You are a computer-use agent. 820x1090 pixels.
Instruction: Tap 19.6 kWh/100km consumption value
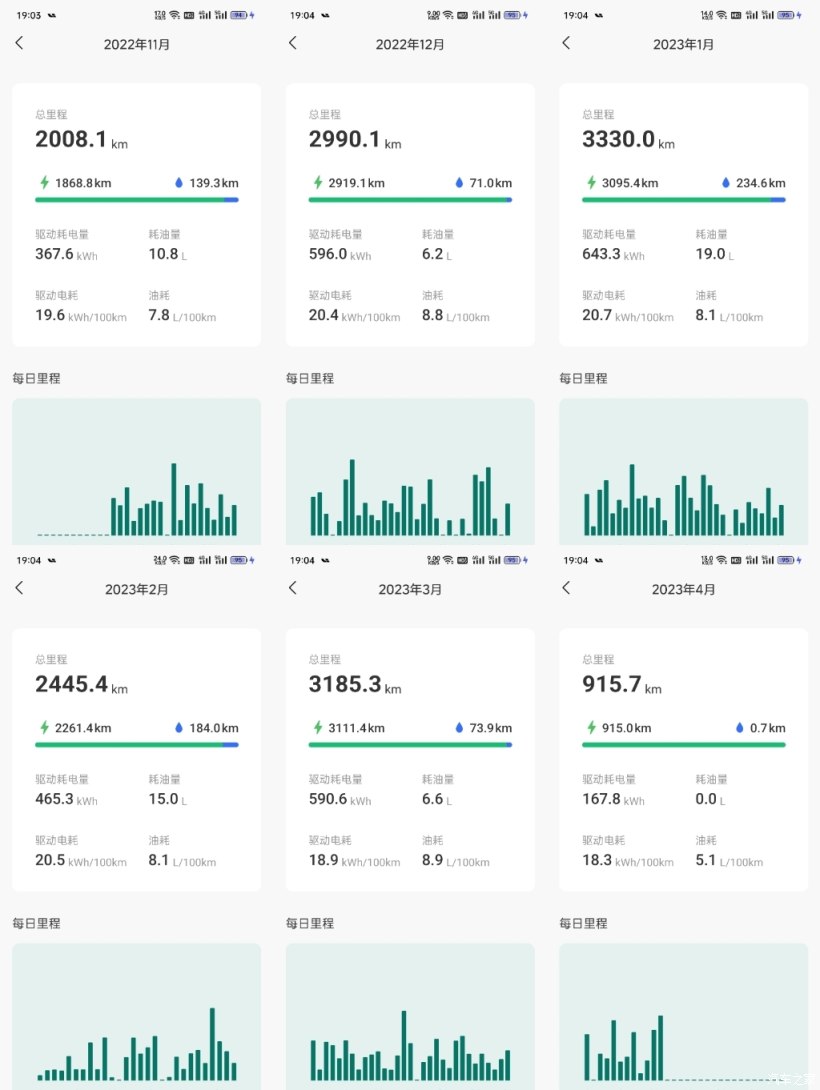(x=81, y=316)
